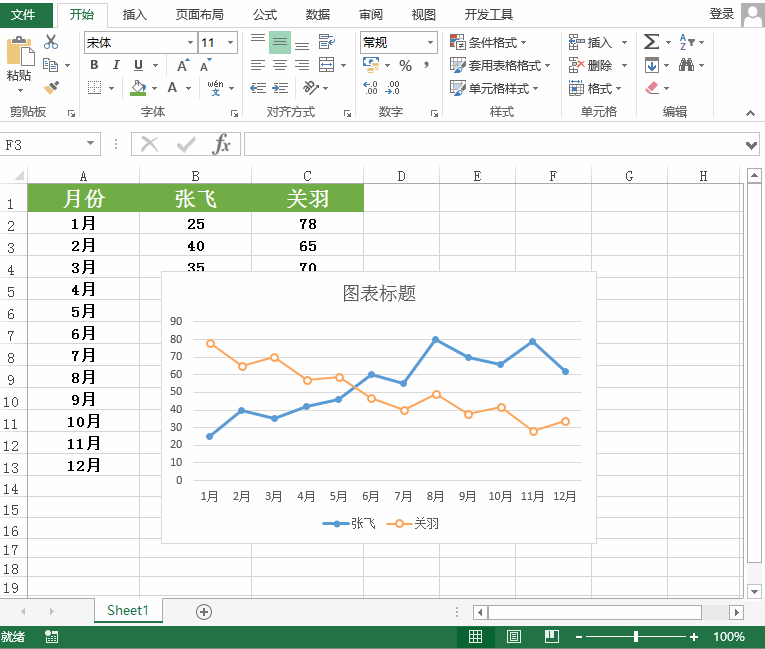Click the font color A swatch
This screenshot has width=765, height=649.
coord(172,88)
